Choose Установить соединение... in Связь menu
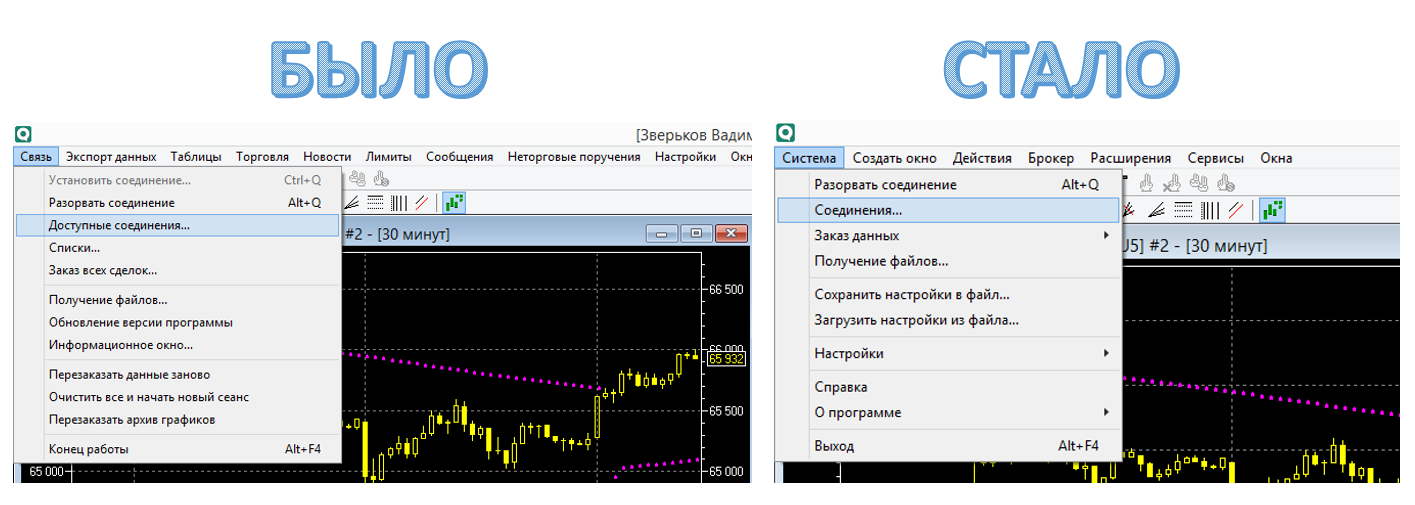Screen dimensions: 1415x505 click(x=178, y=180)
